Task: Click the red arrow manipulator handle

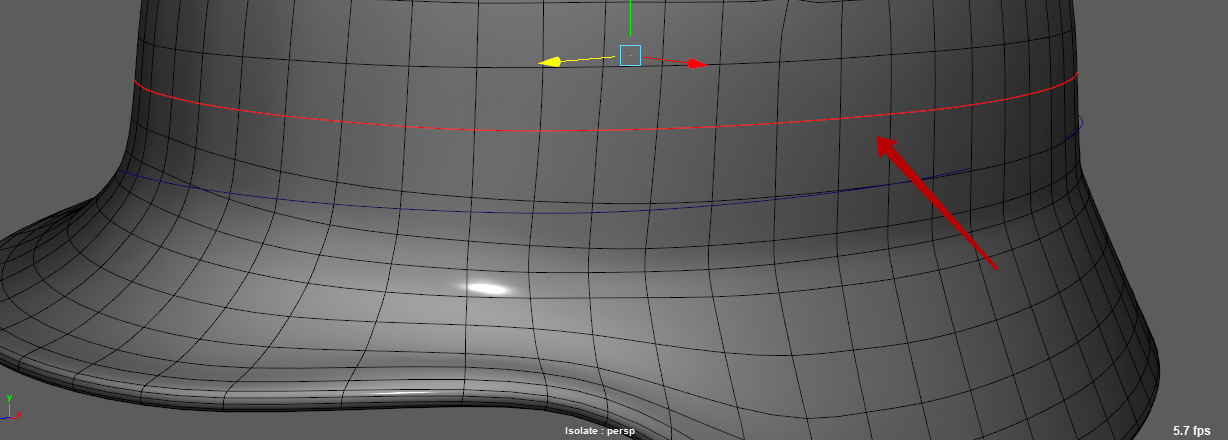Action: (x=696, y=64)
